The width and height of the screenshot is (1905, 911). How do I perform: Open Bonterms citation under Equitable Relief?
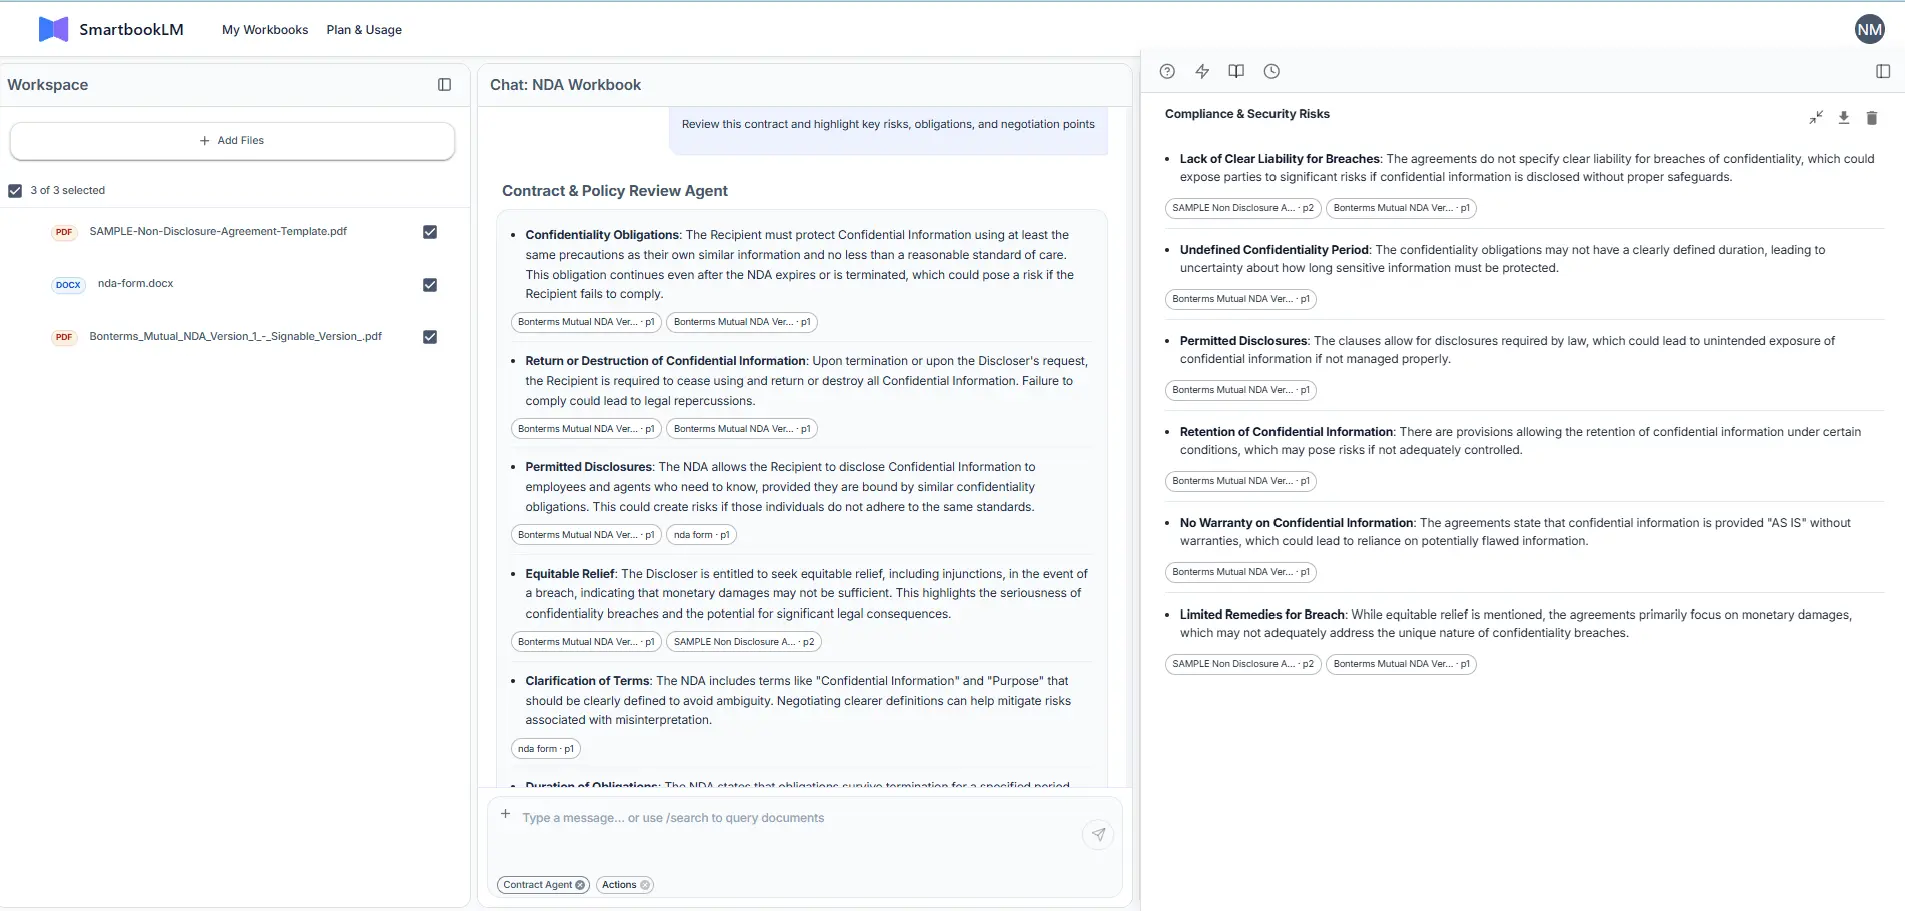pyautogui.click(x=586, y=642)
